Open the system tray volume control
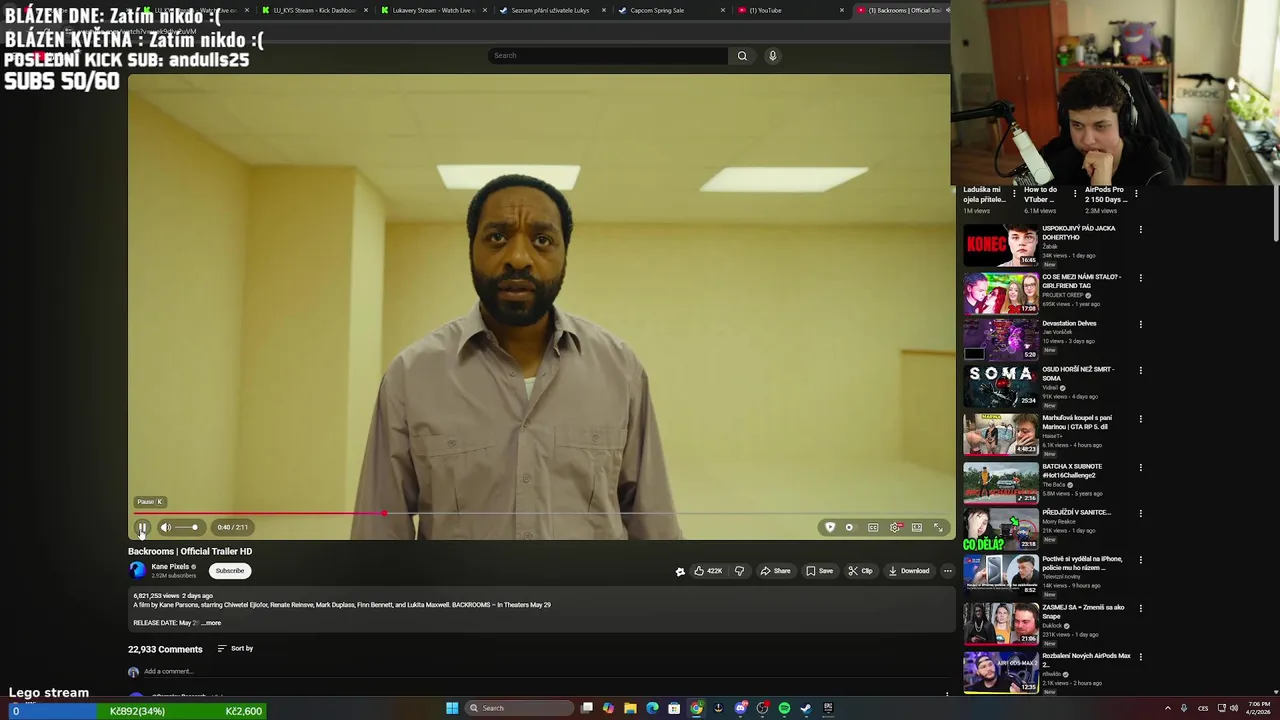This screenshot has width=1280, height=720. [1234, 708]
